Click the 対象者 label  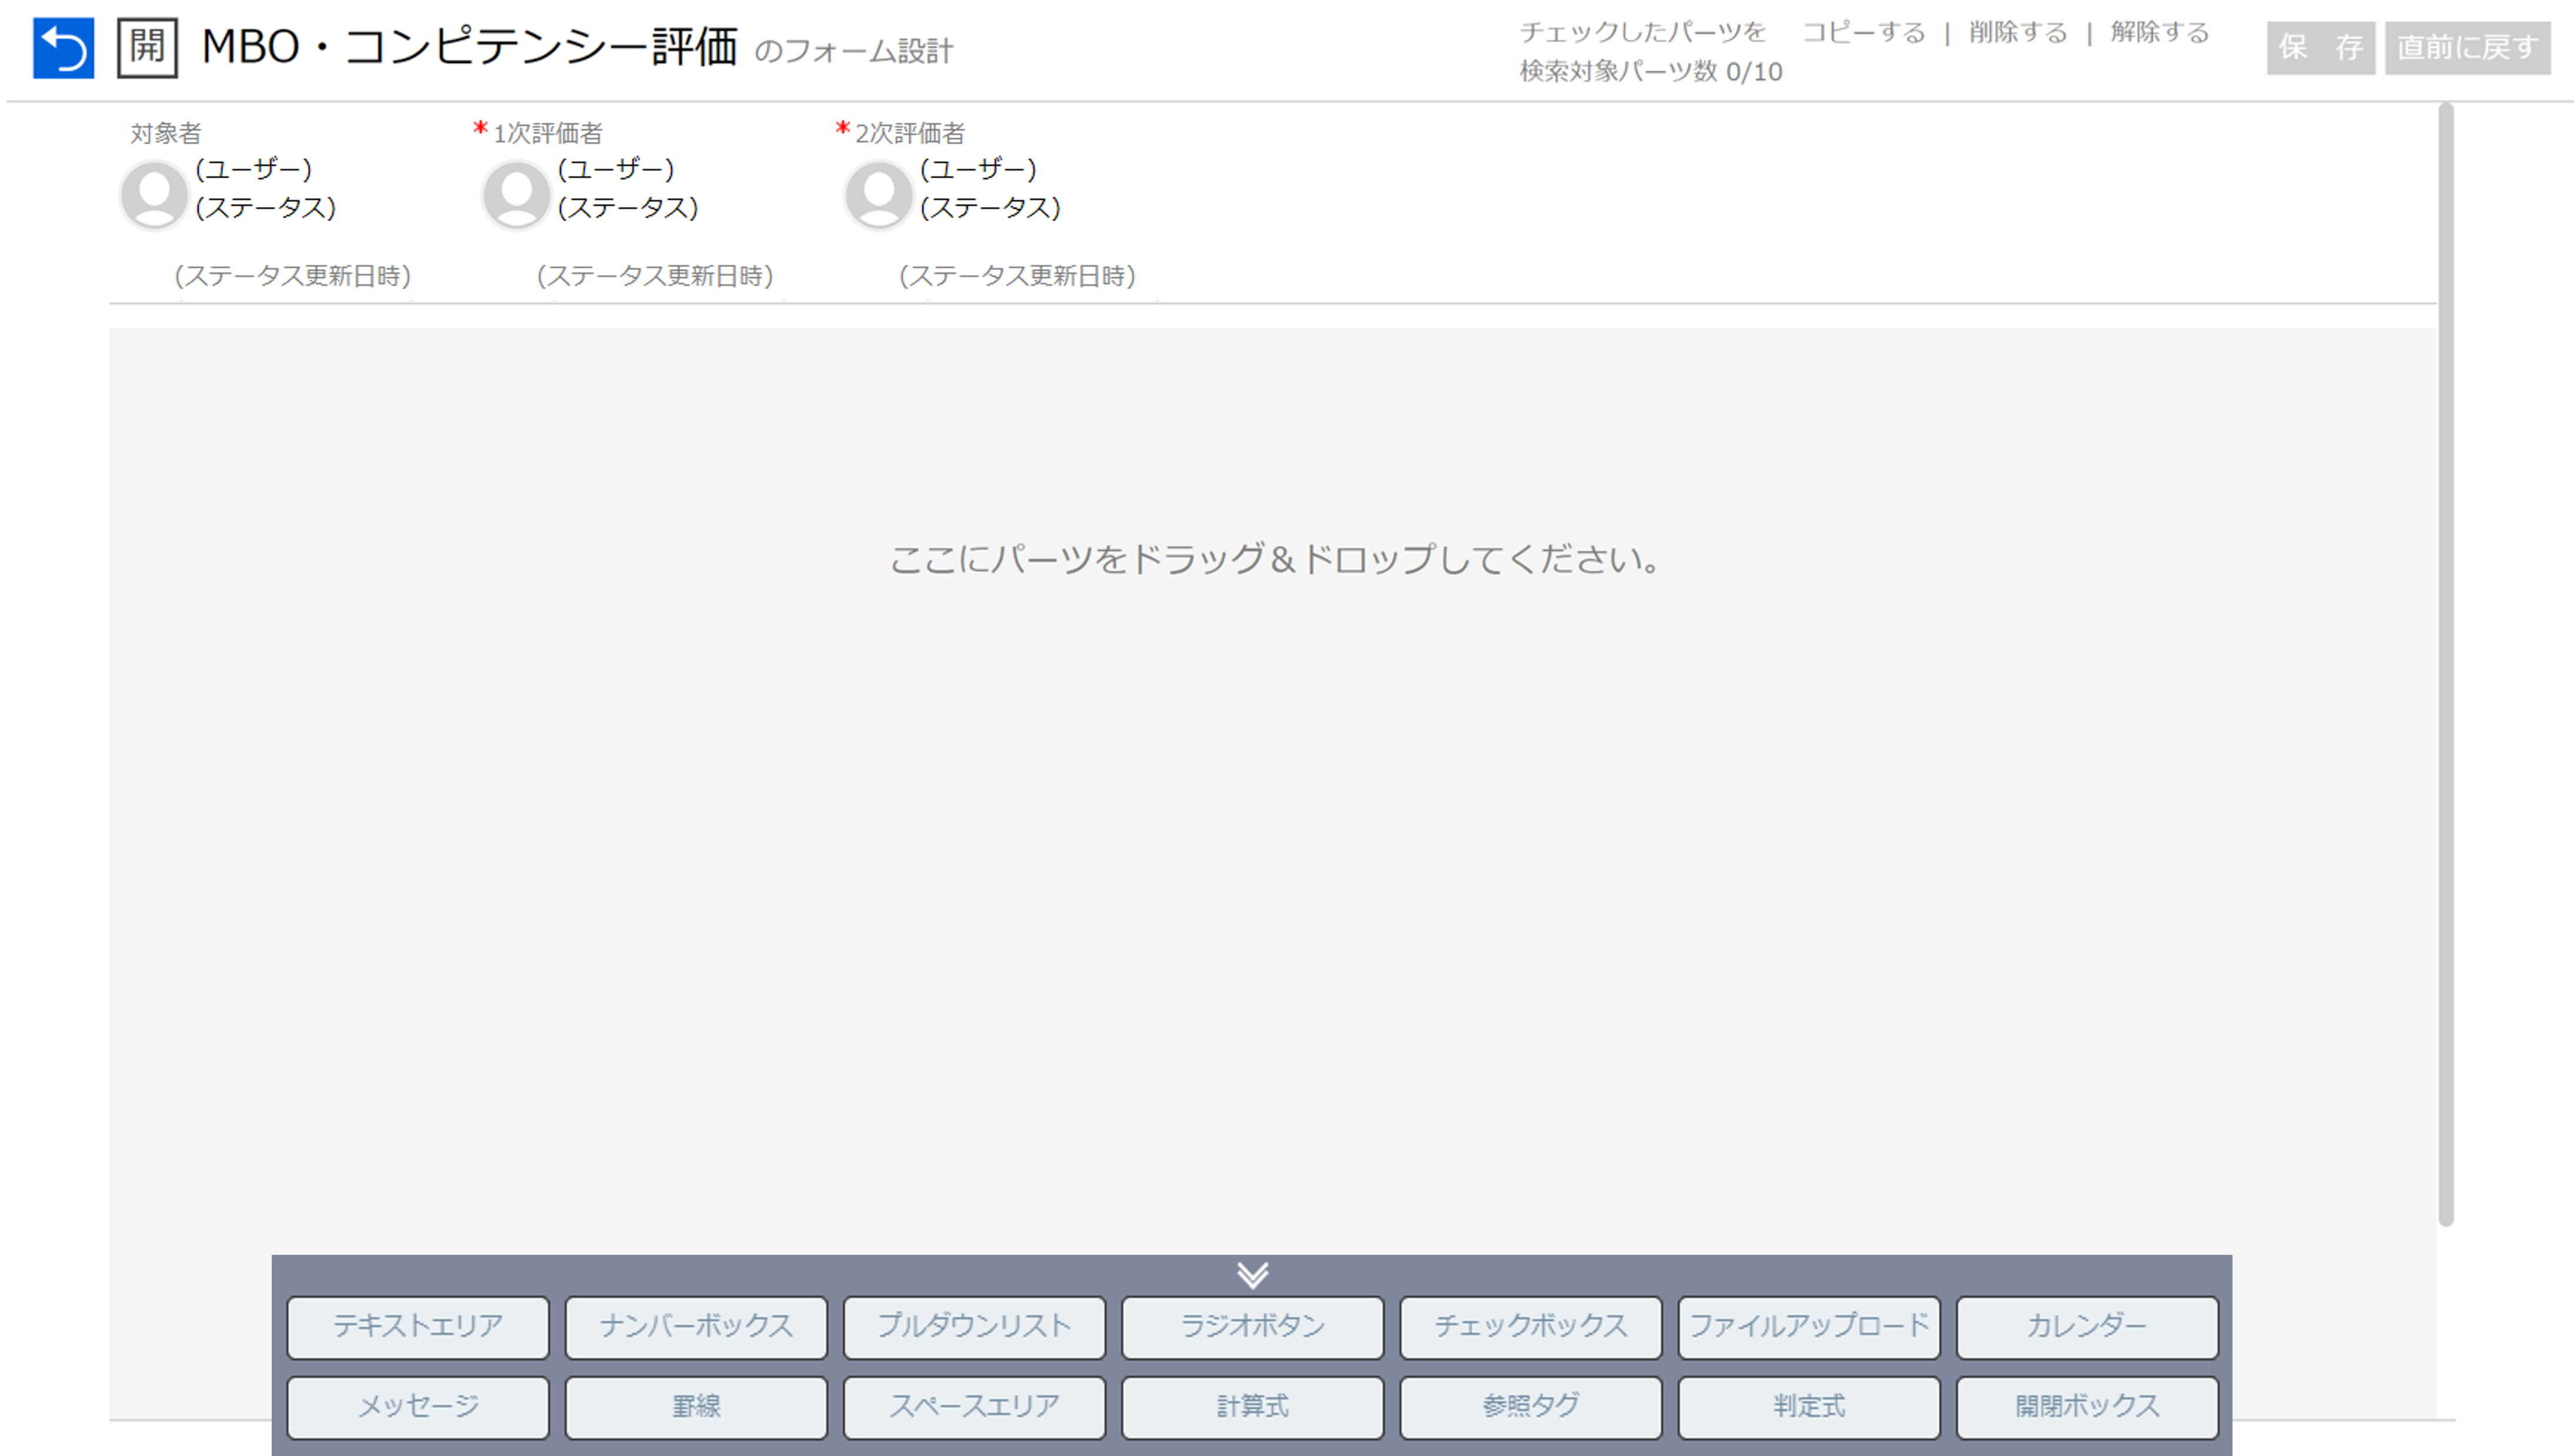tap(166, 133)
